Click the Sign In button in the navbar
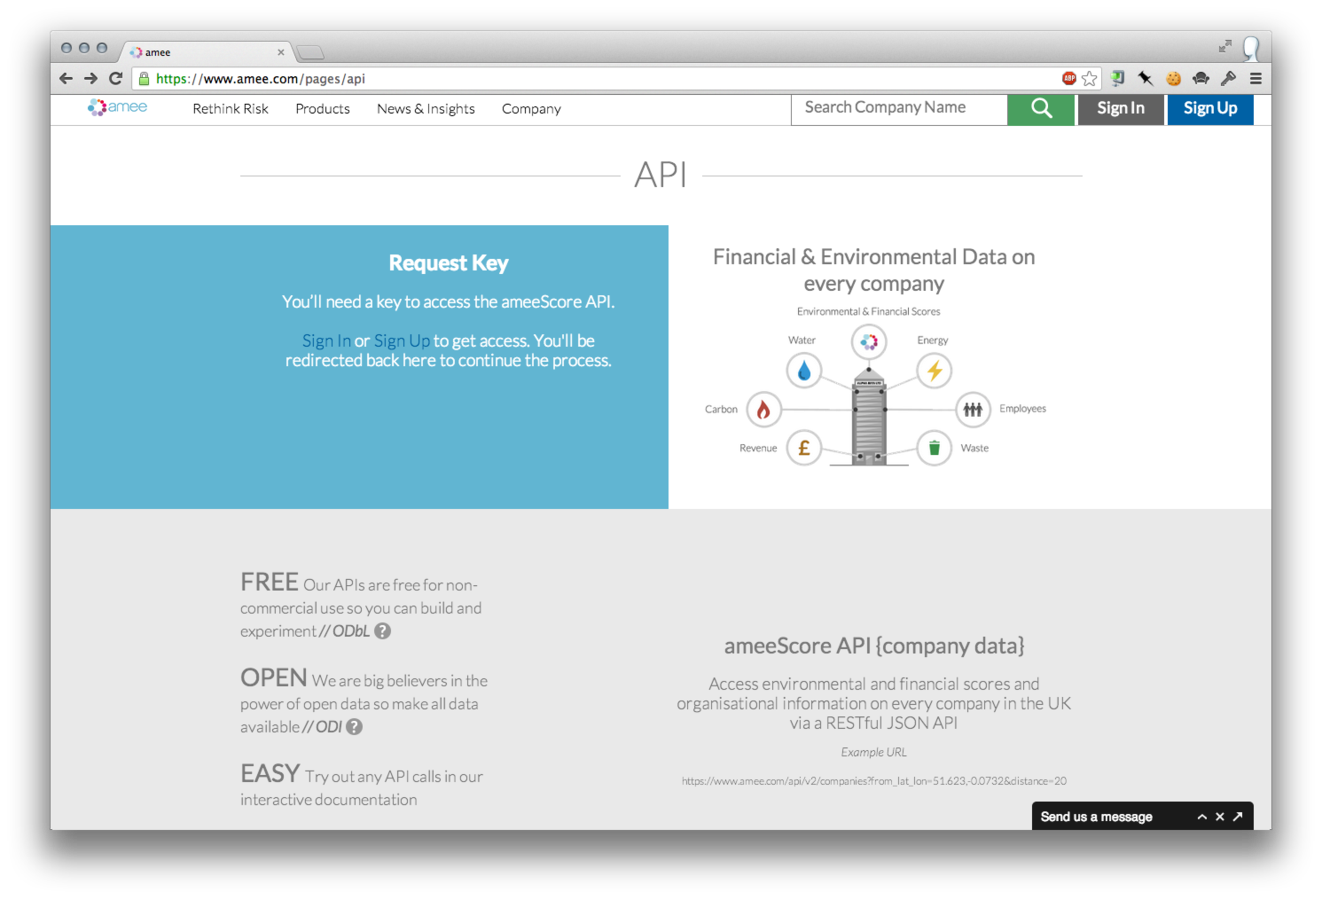The image size is (1322, 900). pyautogui.click(x=1120, y=108)
